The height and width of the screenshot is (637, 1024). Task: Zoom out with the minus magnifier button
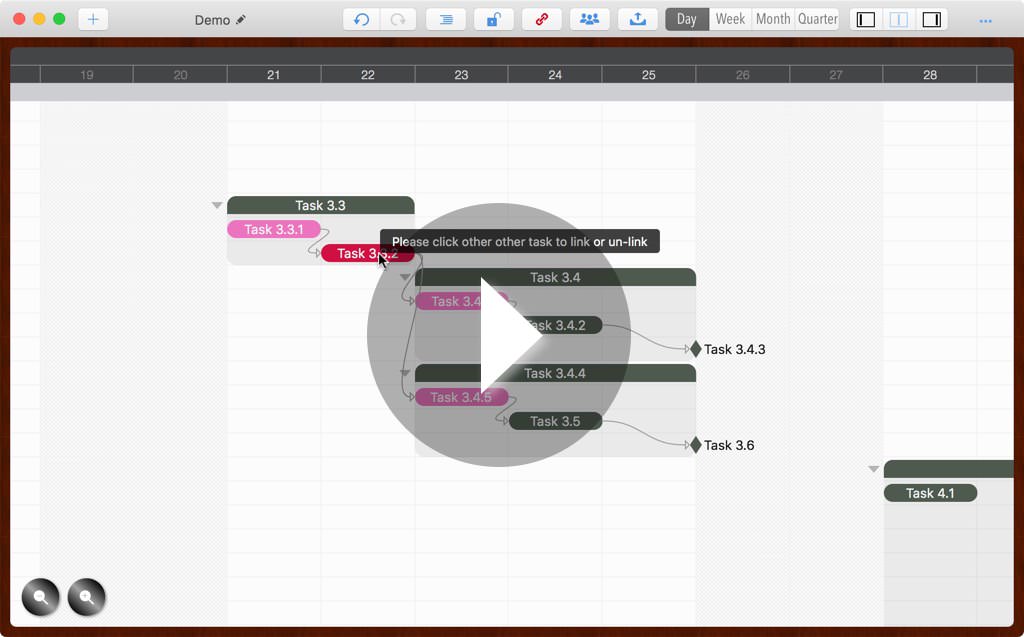click(x=41, y=598)
